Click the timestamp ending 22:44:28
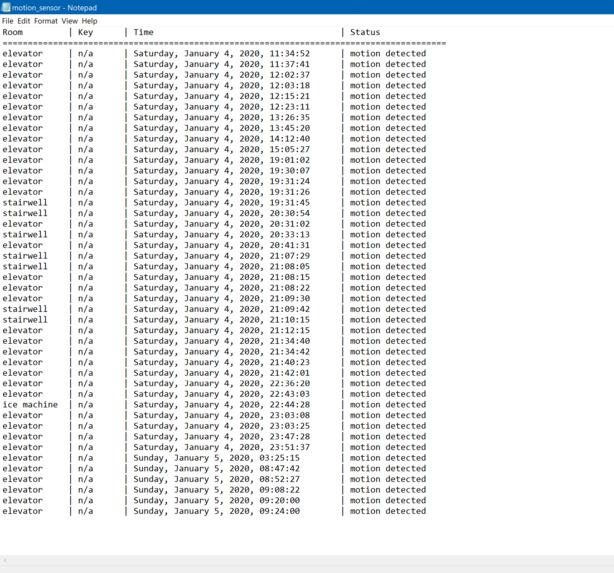This screenshot has height=573, width=614. click(222, 405)
